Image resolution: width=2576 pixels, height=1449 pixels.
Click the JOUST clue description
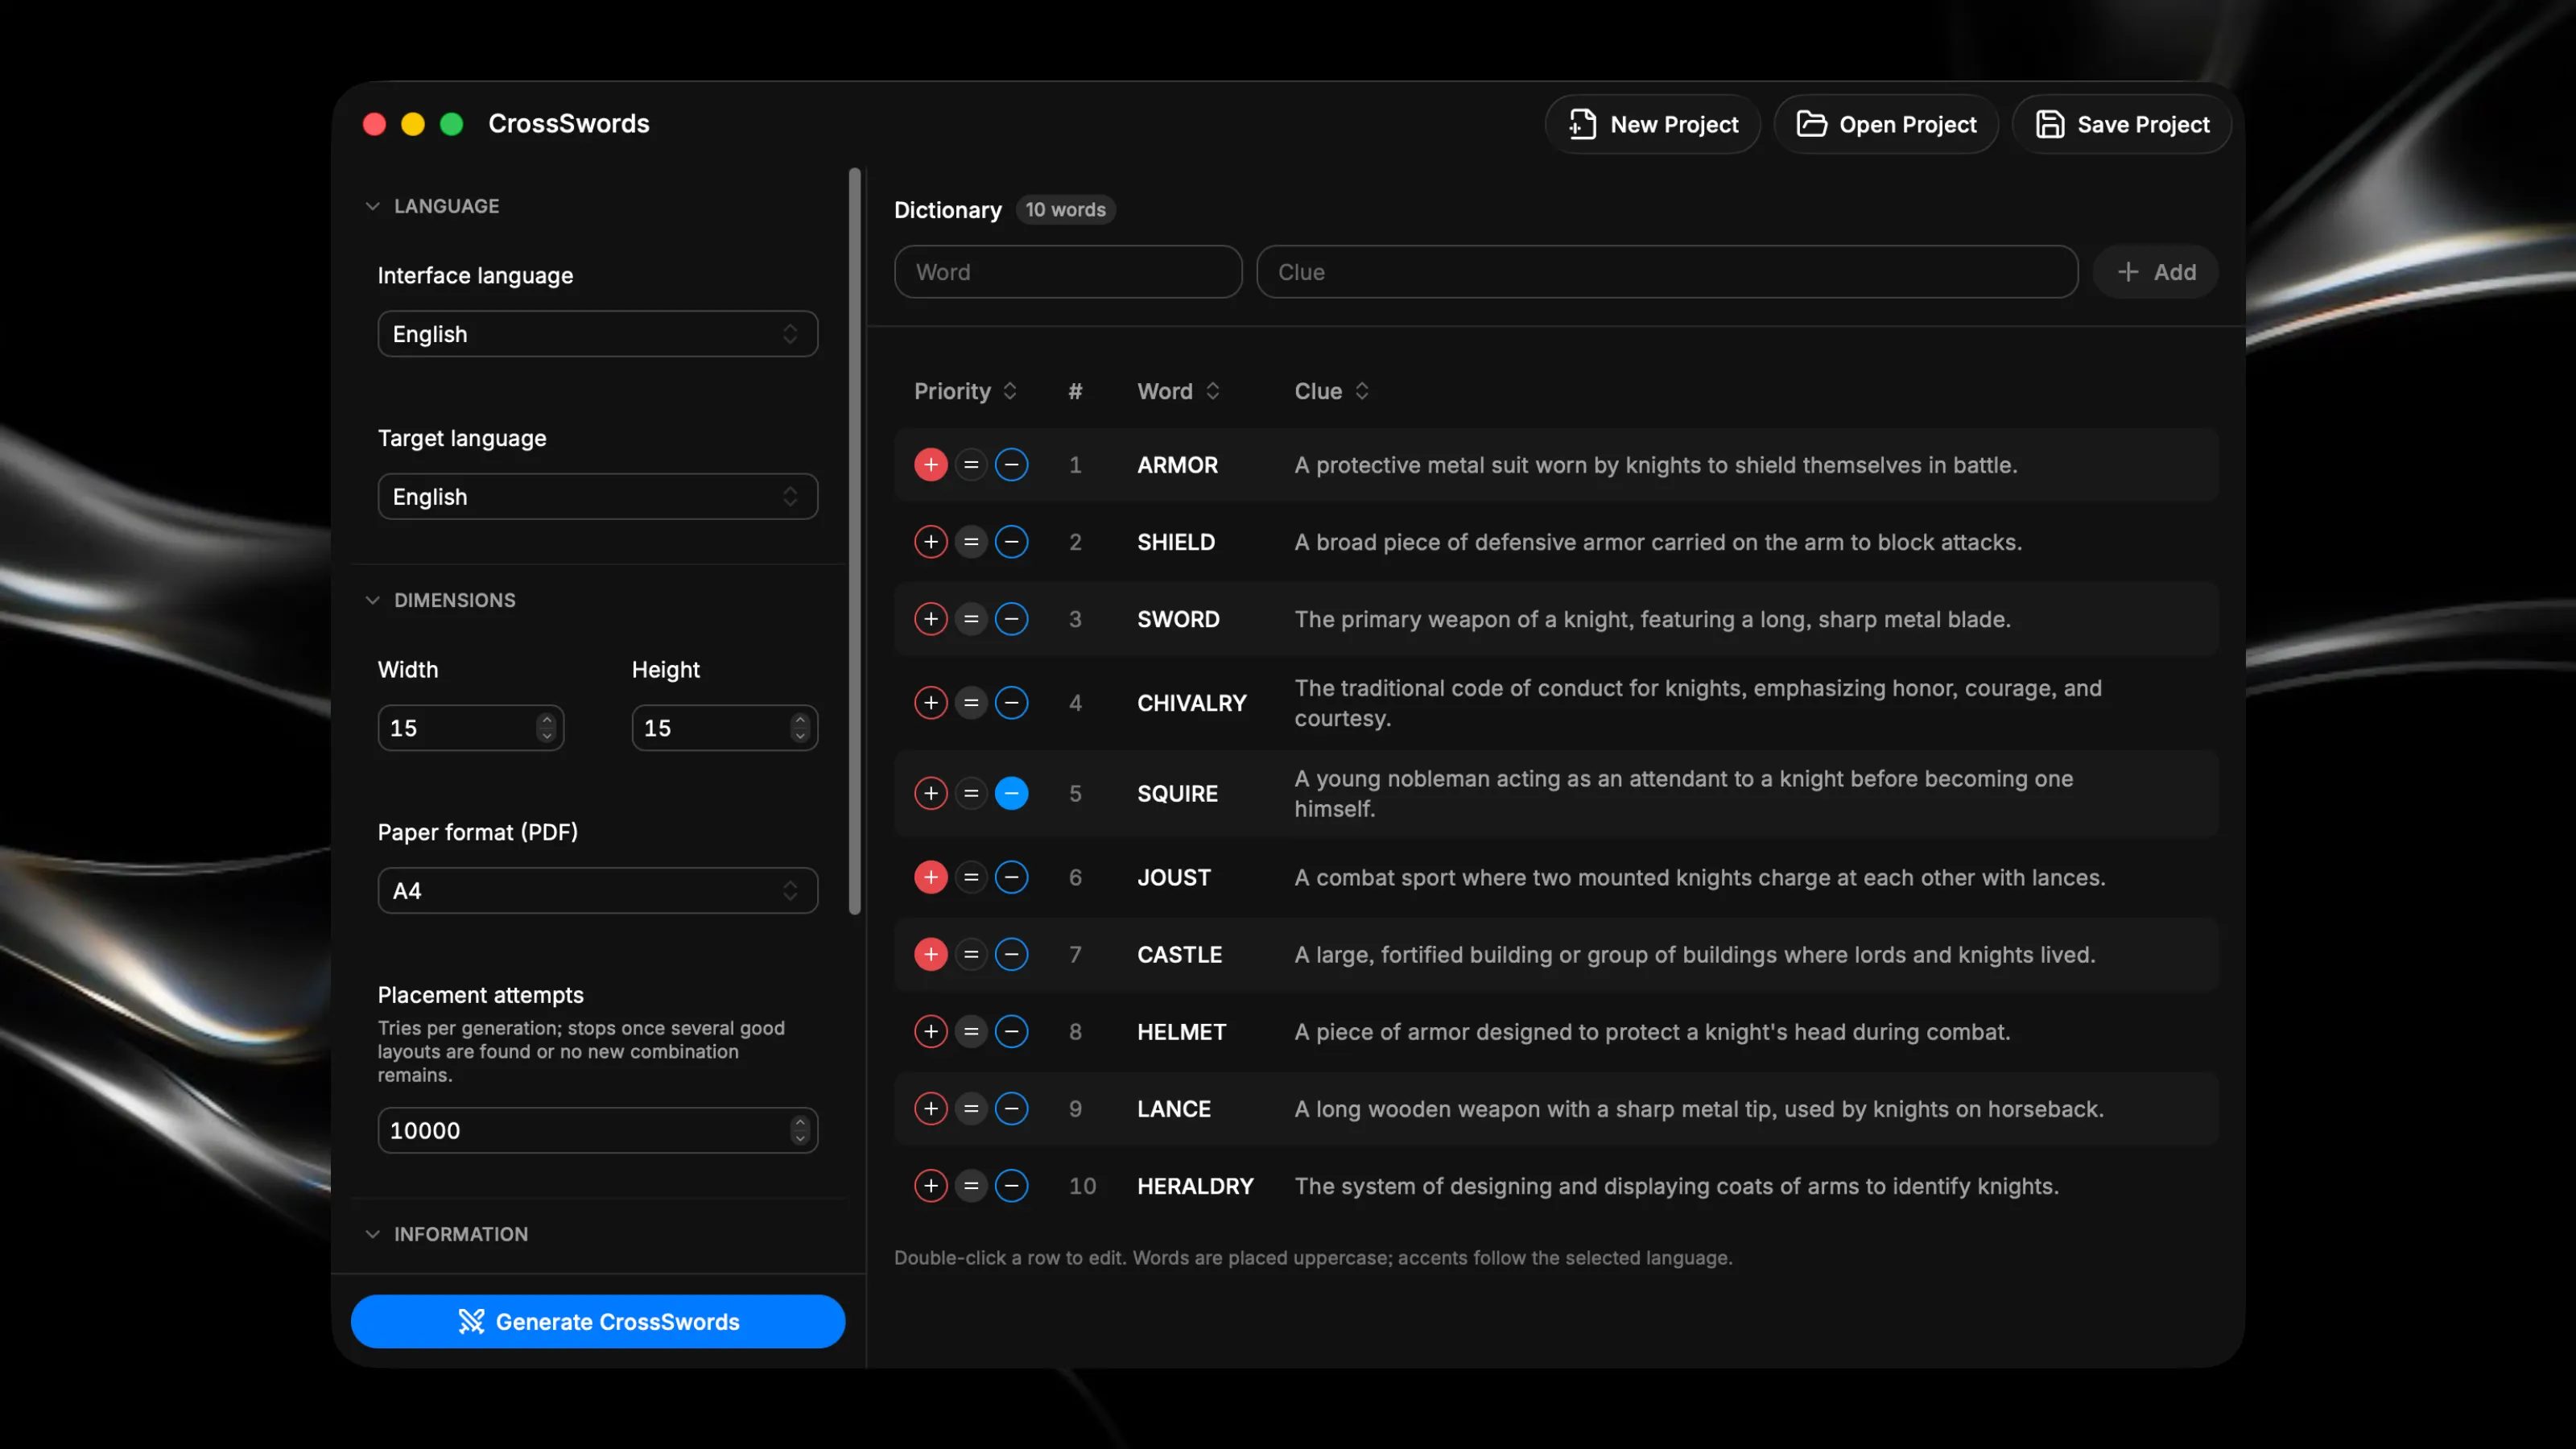1700,877
